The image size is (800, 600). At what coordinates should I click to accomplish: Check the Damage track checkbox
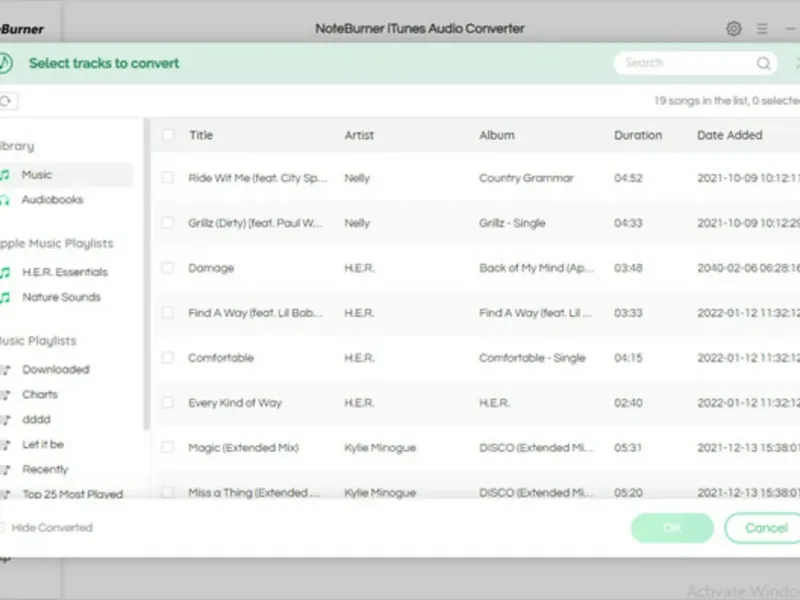point(167,268)
